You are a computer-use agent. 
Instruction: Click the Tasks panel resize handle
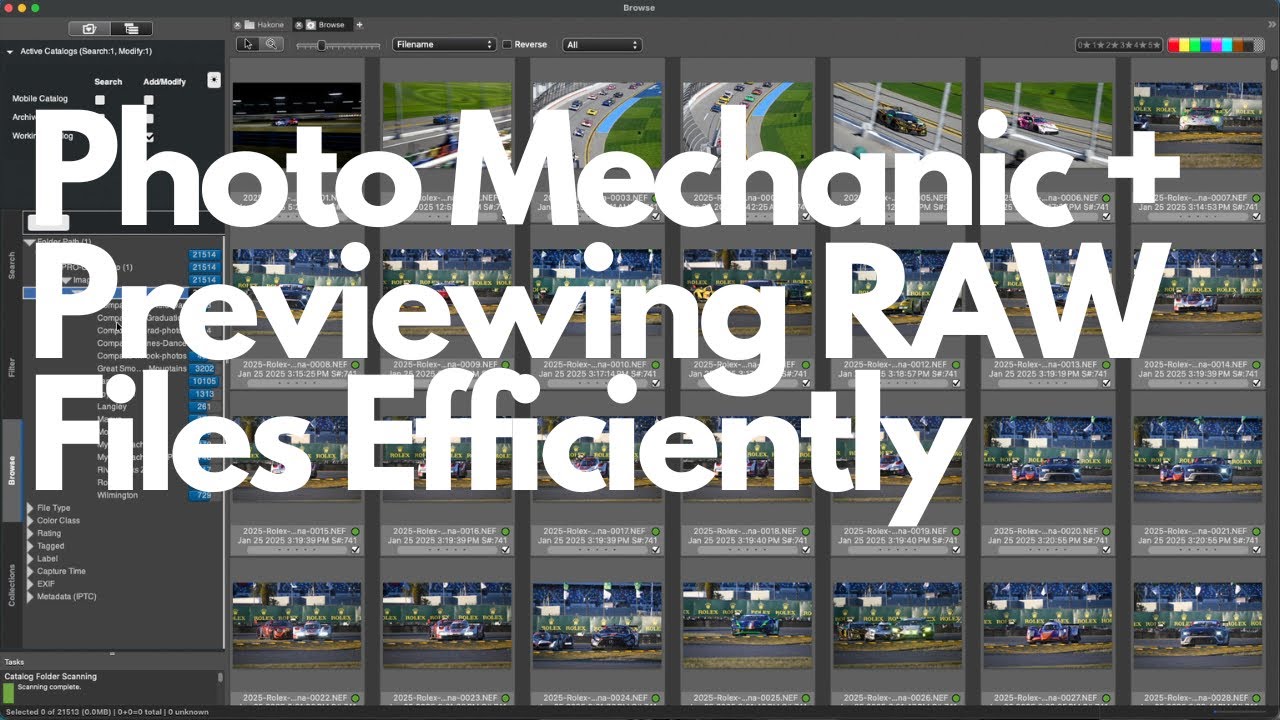tap(112, 653)
